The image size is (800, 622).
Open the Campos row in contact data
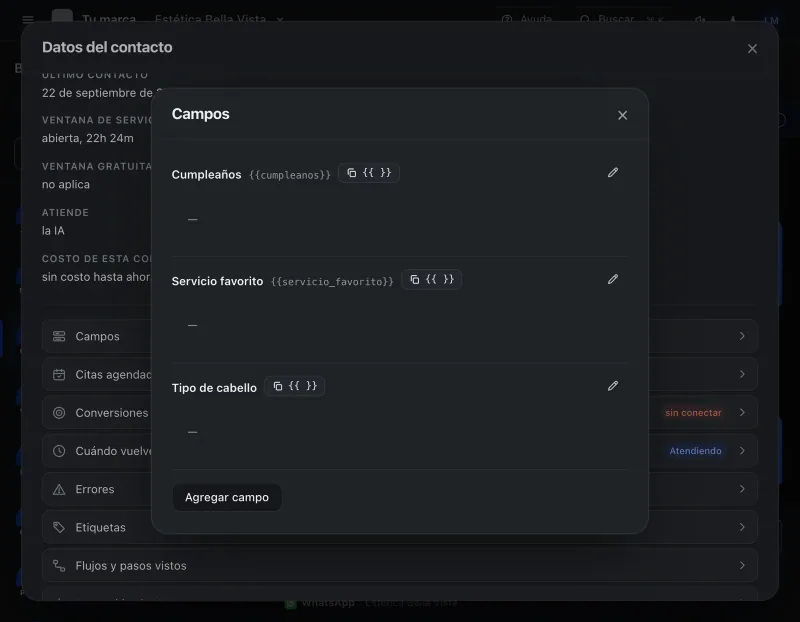(399, 336)
